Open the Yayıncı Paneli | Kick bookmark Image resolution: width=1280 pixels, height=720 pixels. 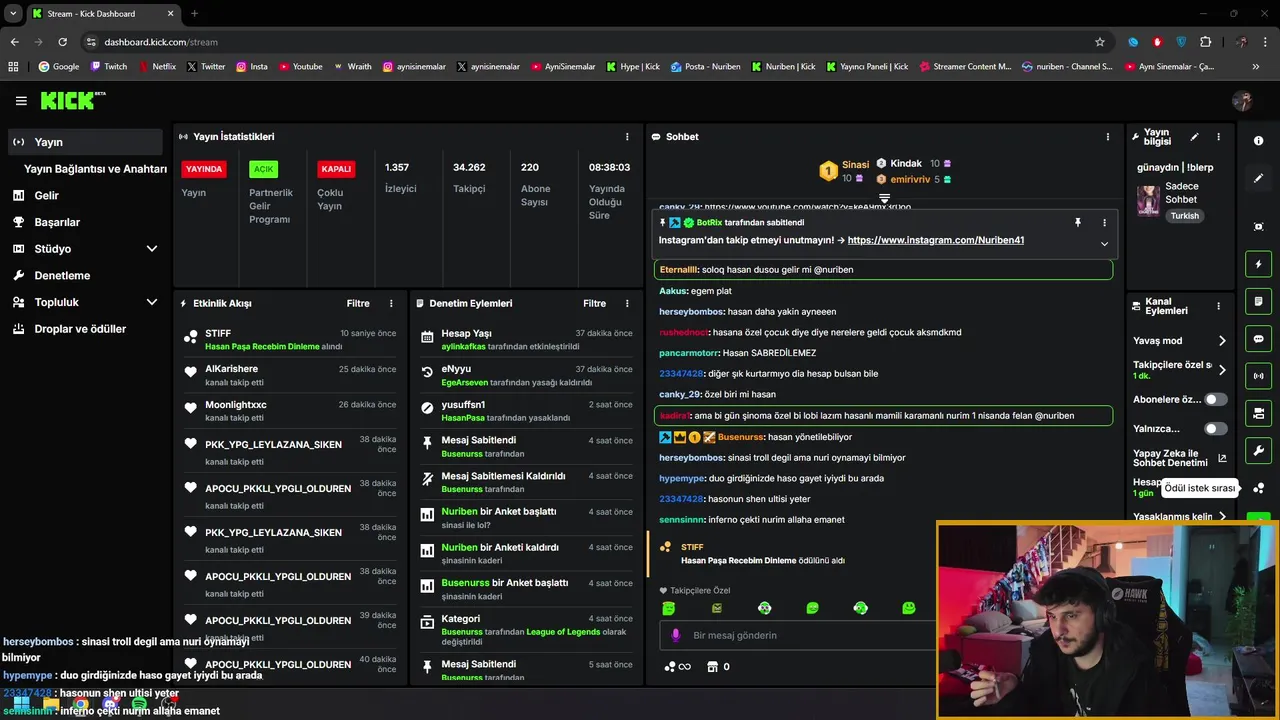(867, 67)
